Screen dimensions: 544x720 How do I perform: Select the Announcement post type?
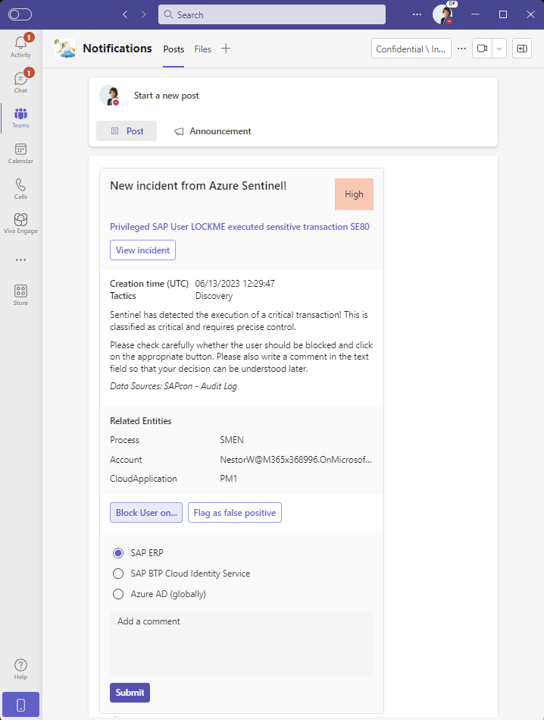213,131
